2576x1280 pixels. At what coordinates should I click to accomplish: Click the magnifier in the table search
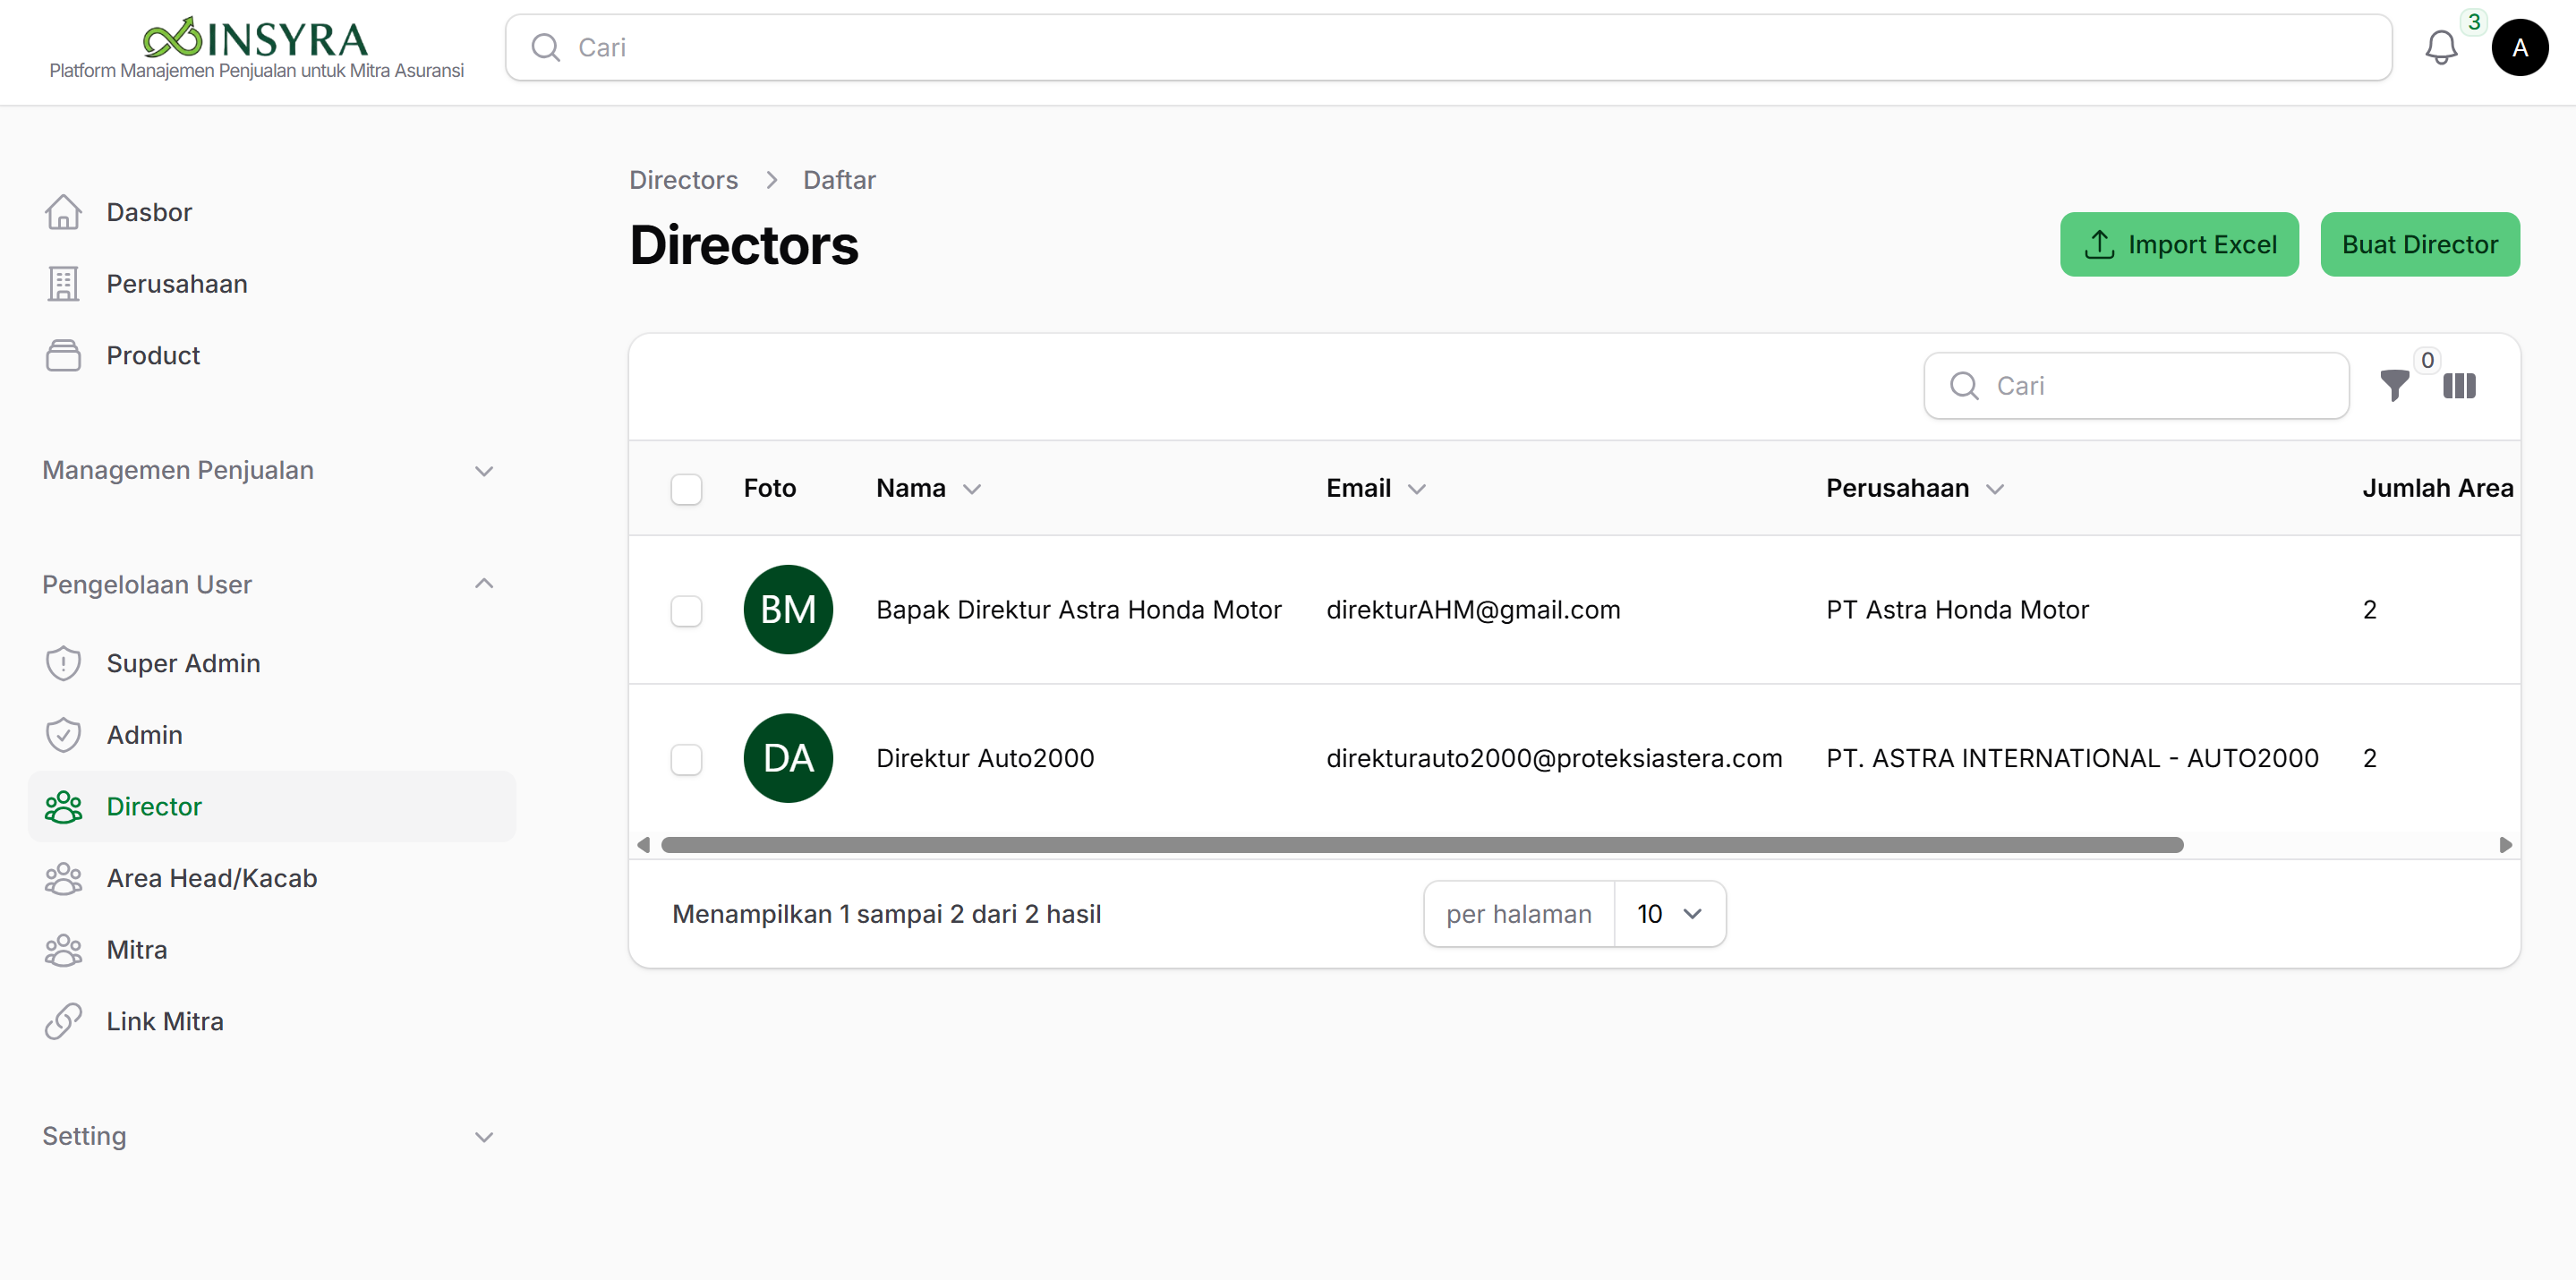pyautogui.click(x=1964, y=386)
